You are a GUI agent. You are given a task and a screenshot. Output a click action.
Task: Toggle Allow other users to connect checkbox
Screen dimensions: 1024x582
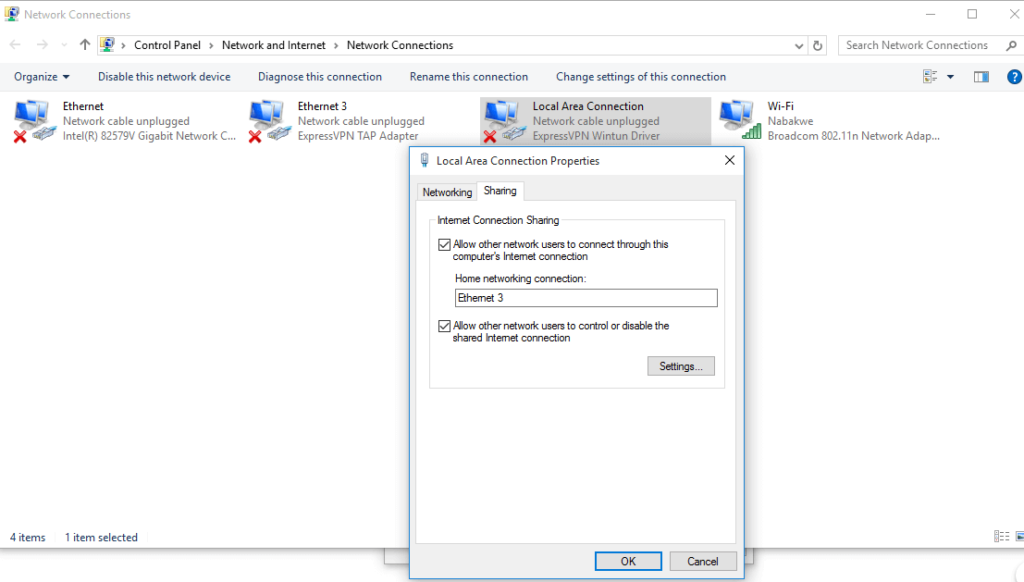(x=445, y=244)
